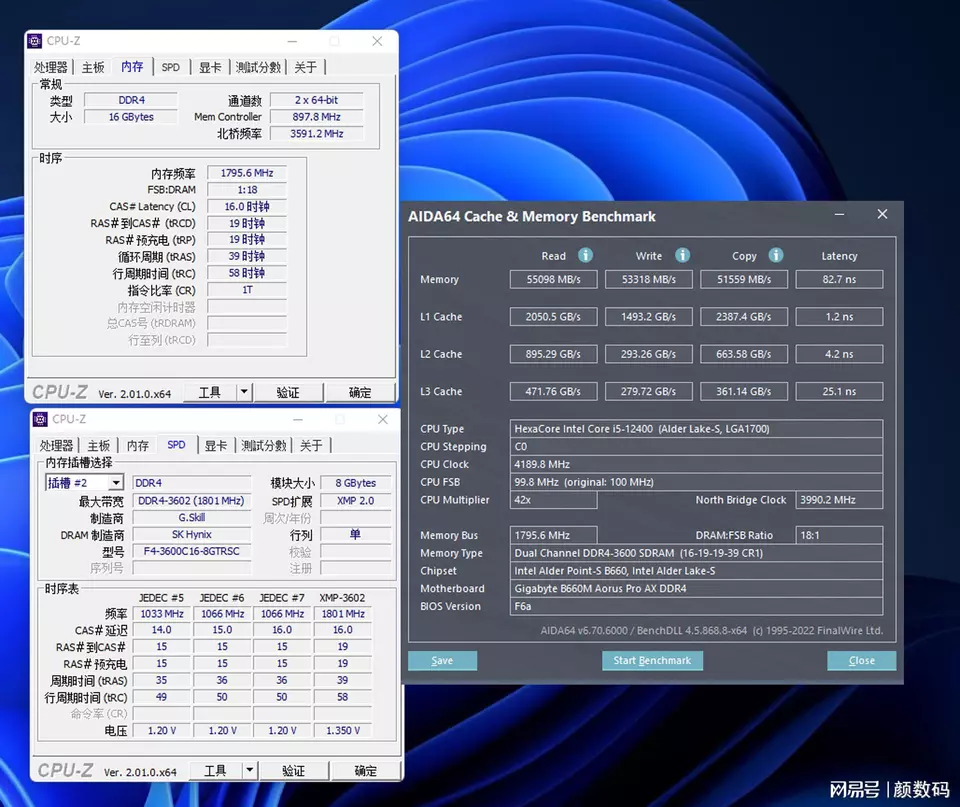Click 制造商 value G.Skill
This screenshot has height=807, width=960.
tap(192, 518)
